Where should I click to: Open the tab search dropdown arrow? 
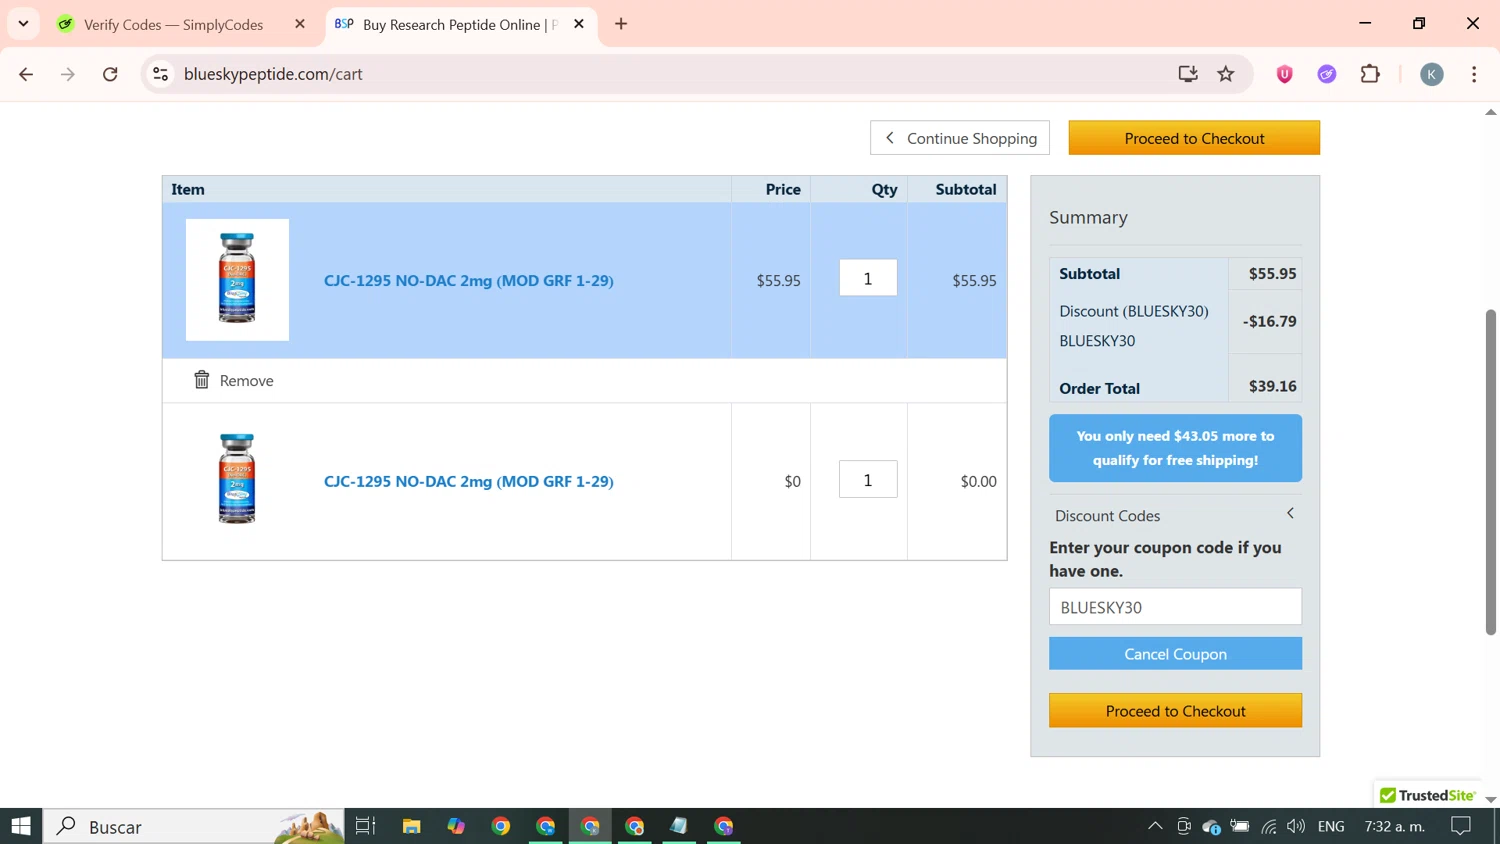pos(23,24)
